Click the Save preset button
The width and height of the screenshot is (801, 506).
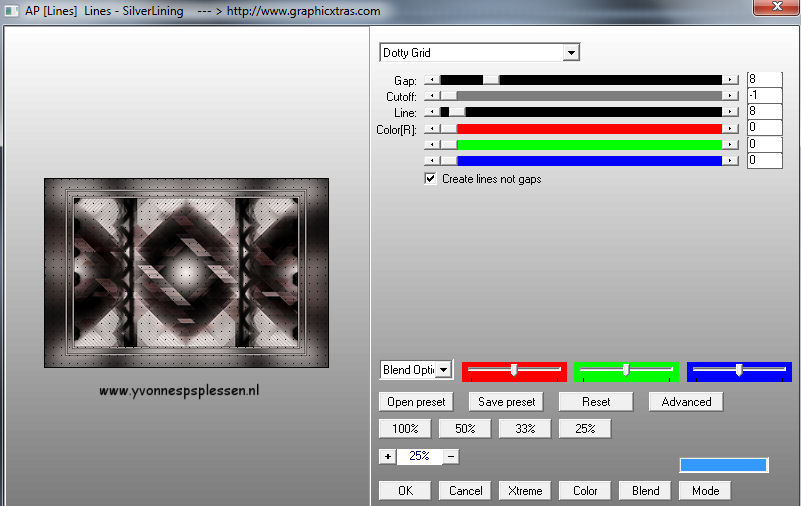coord(506,402)
